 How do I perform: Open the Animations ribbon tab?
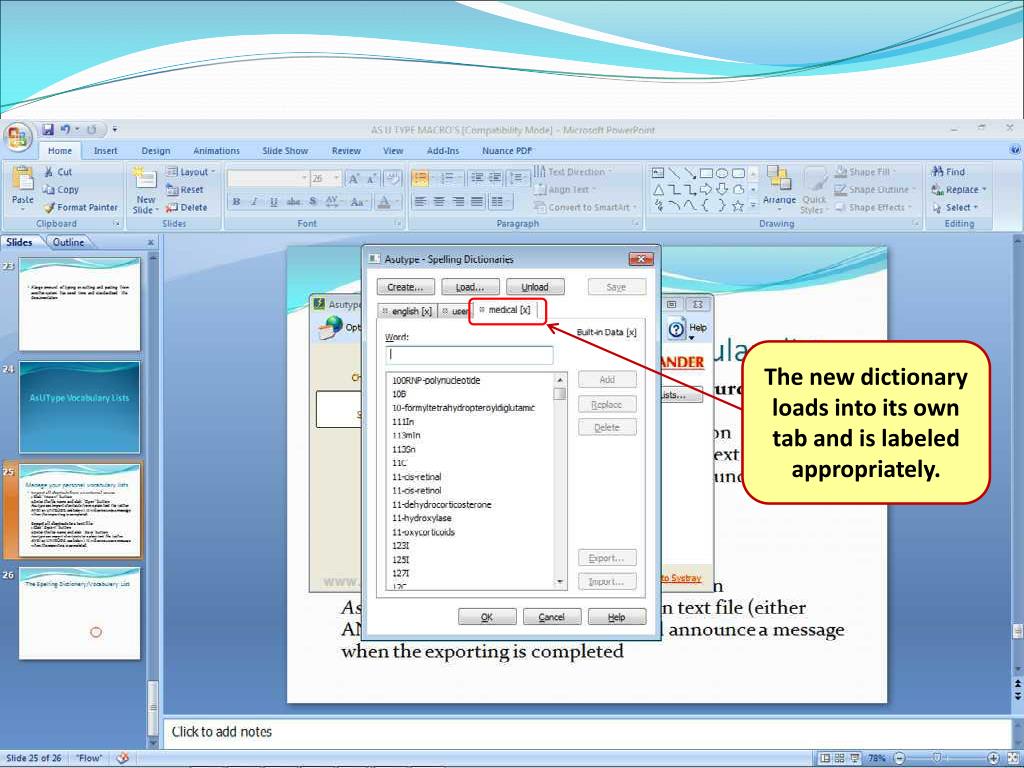(216, 151)
